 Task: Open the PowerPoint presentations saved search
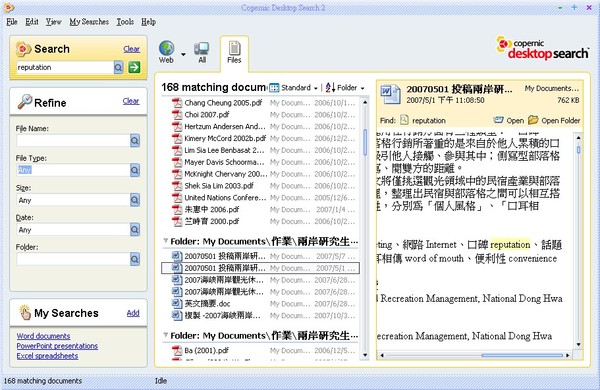click(57, 346)
